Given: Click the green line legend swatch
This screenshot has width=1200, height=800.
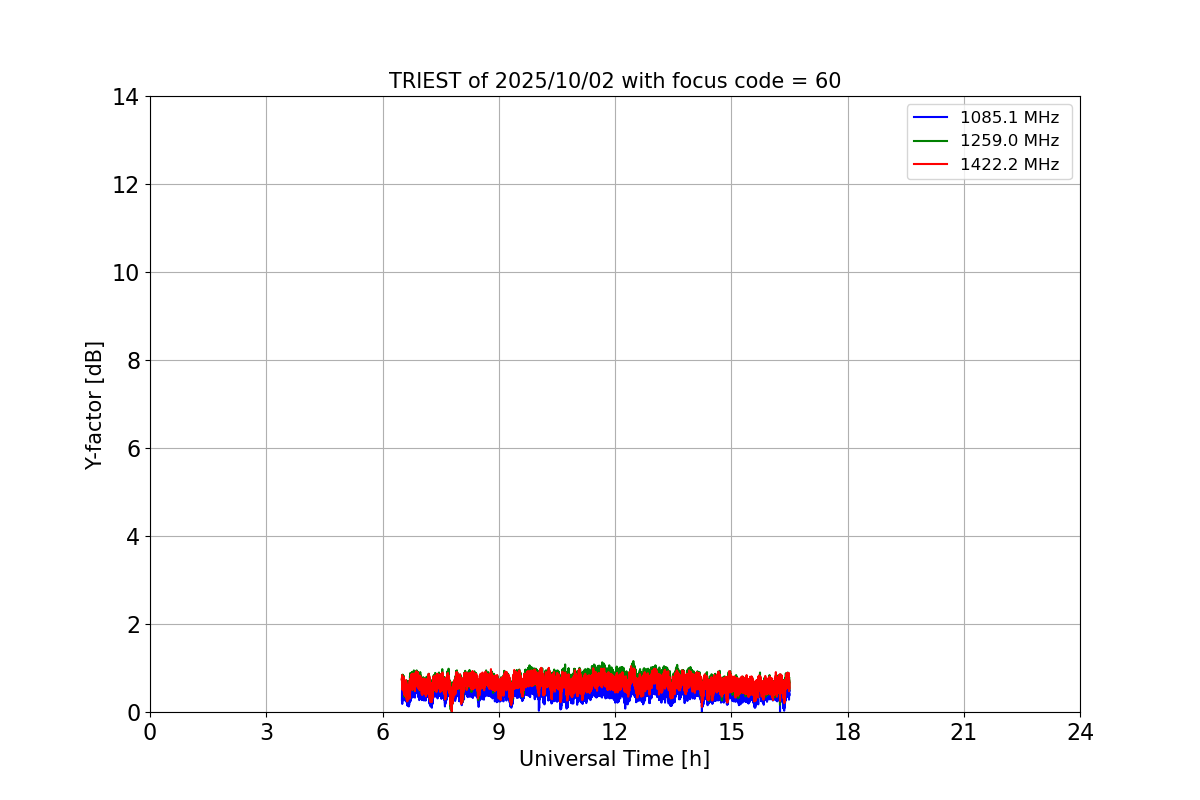Looking at the screenshot, I should click(x=931, y=141).
